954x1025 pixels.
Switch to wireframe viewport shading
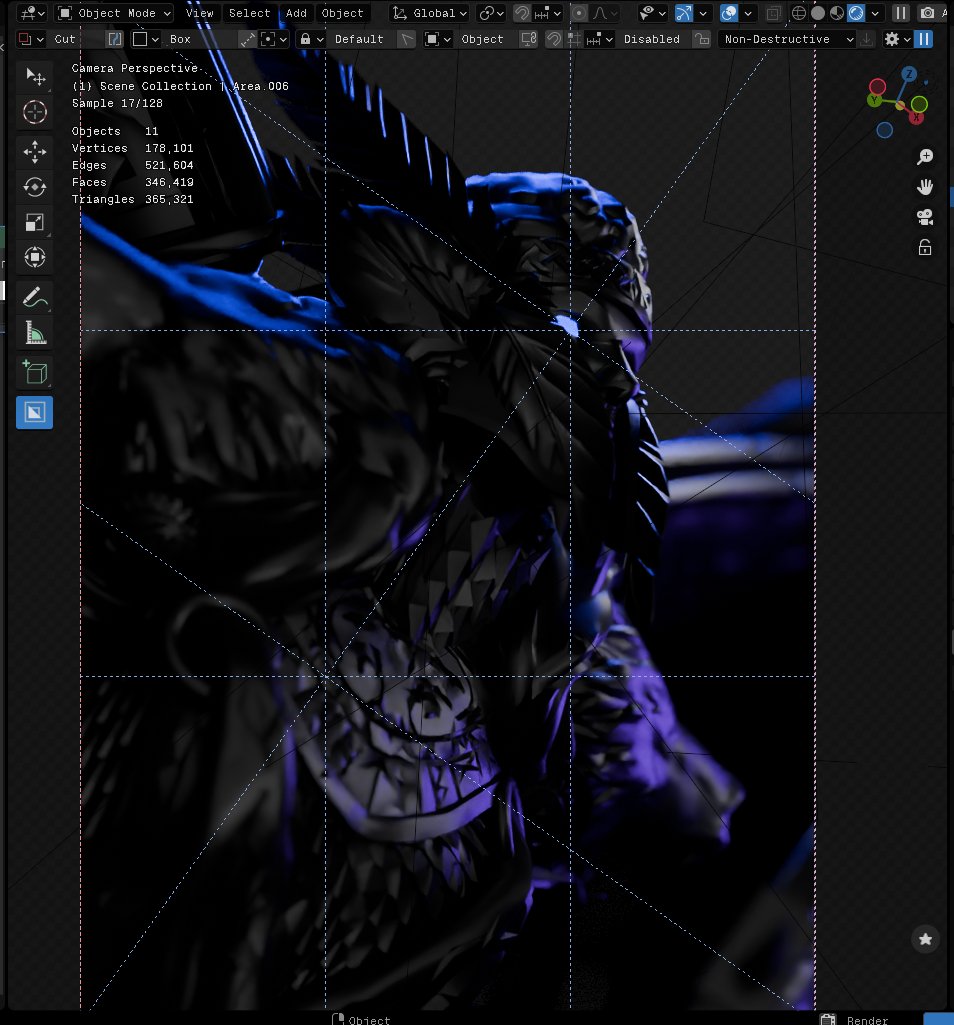pos(798,13)
